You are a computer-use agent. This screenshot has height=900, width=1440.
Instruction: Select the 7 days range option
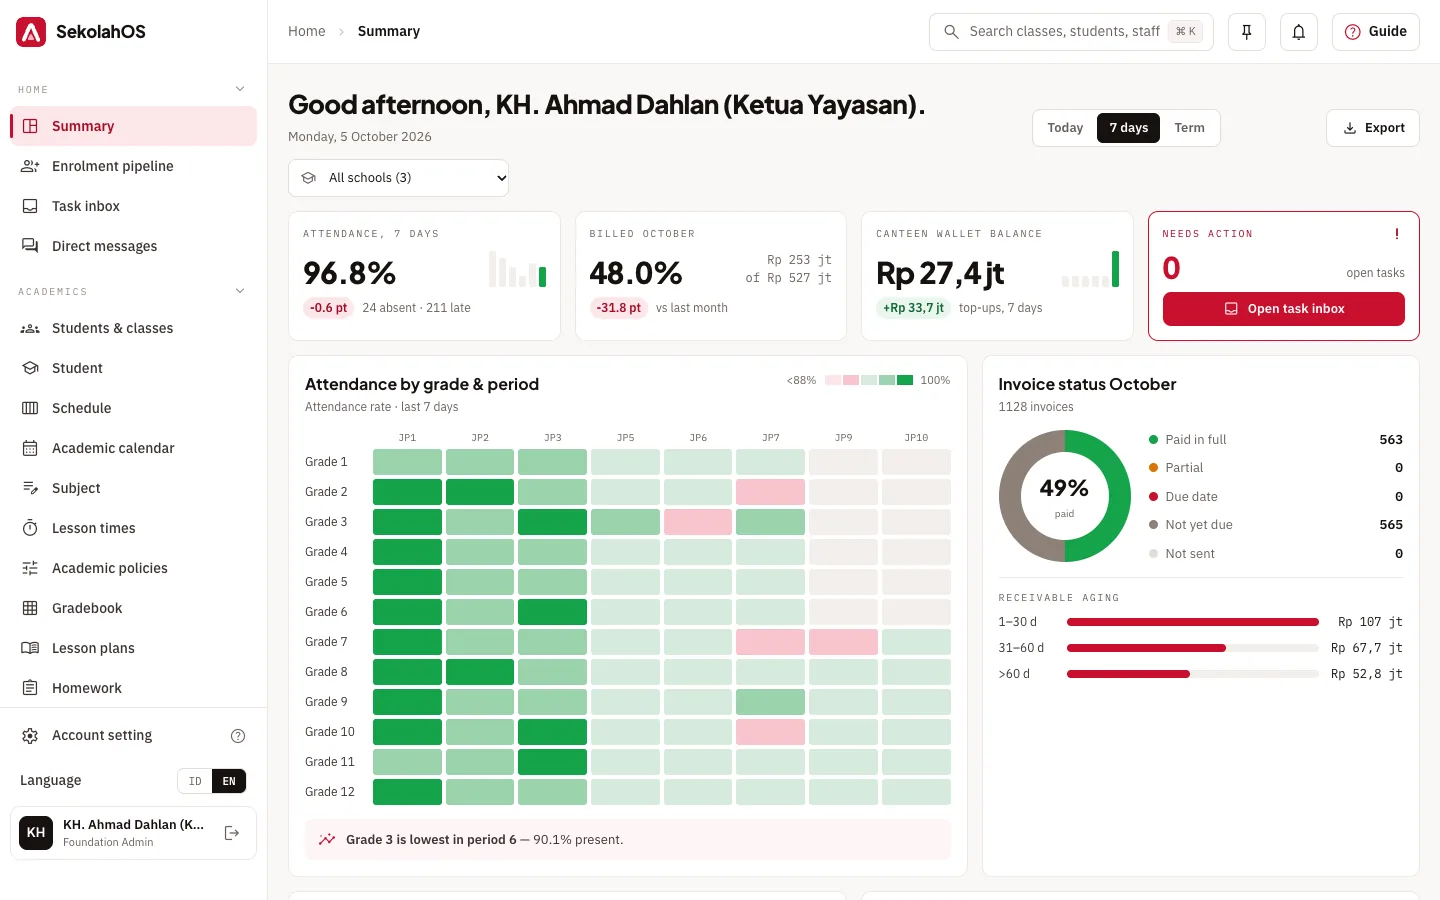pyautogui.click(x=1128, y=128)
